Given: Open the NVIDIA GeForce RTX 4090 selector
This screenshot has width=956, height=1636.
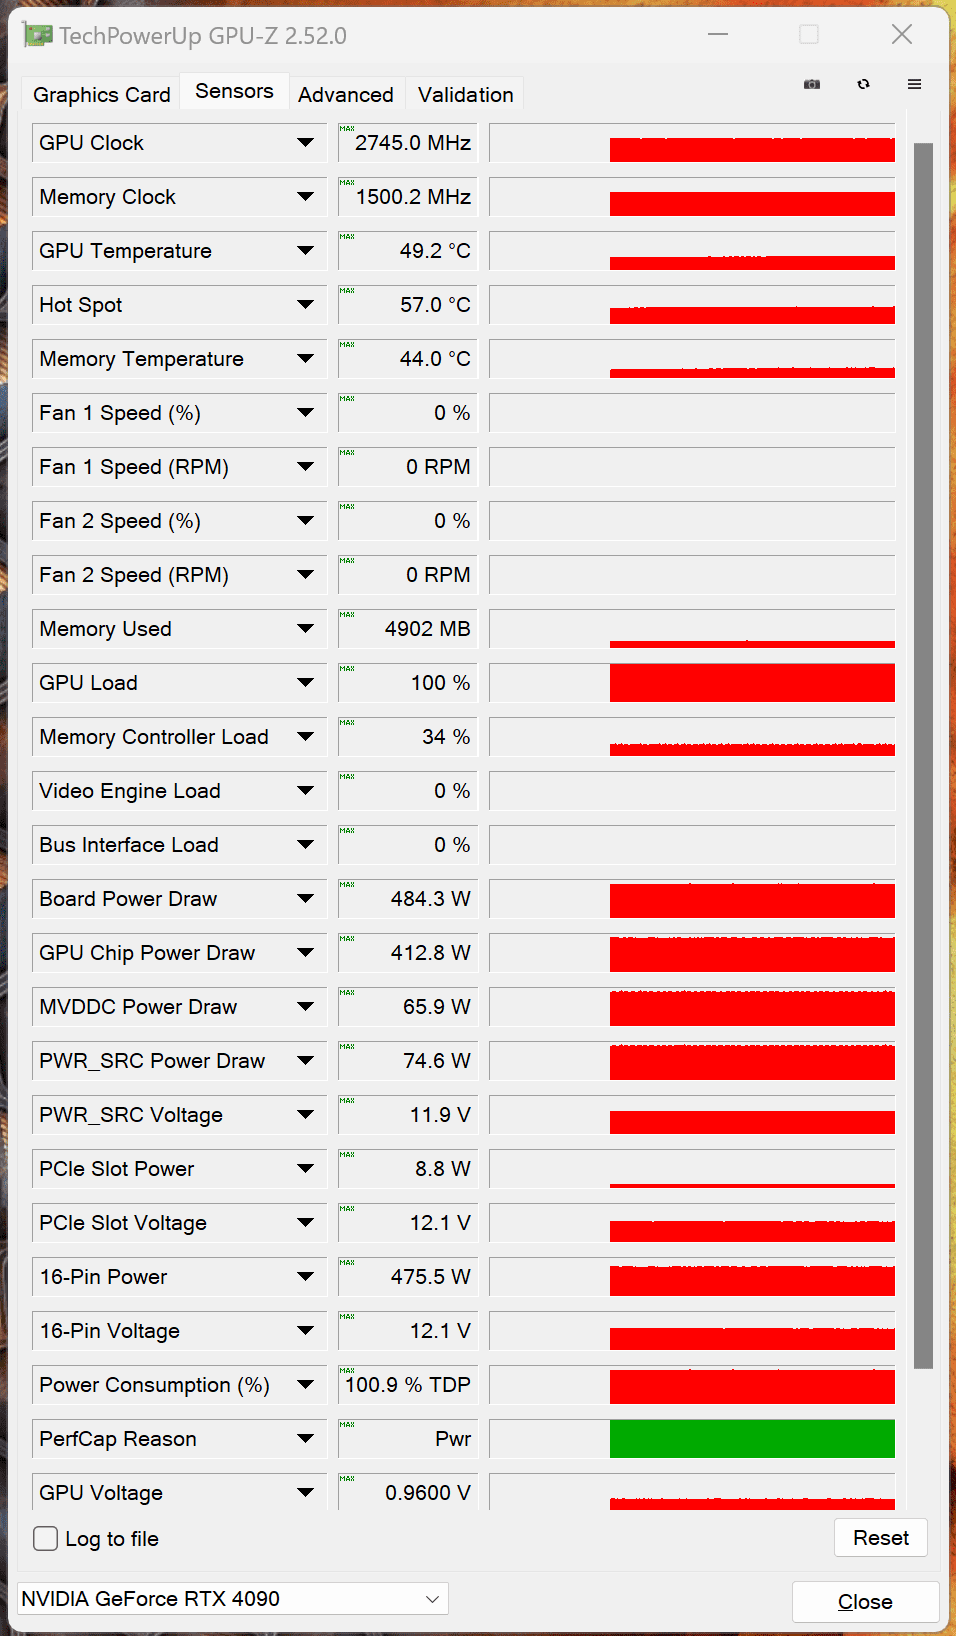Looking at the screenshot, I should [x=233, y=1599].
